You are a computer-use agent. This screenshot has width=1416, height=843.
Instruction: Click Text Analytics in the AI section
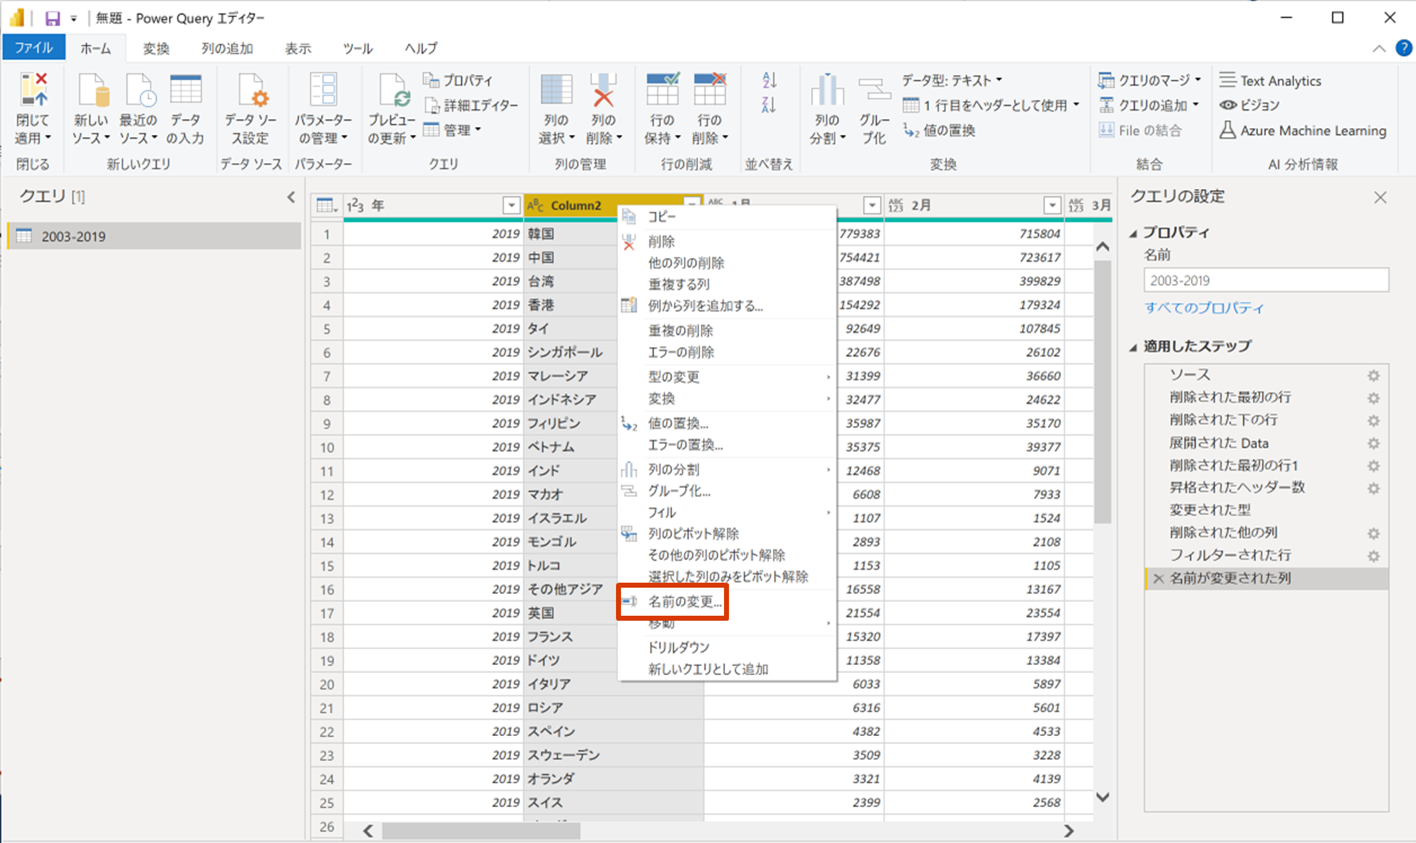point(1270,81)
